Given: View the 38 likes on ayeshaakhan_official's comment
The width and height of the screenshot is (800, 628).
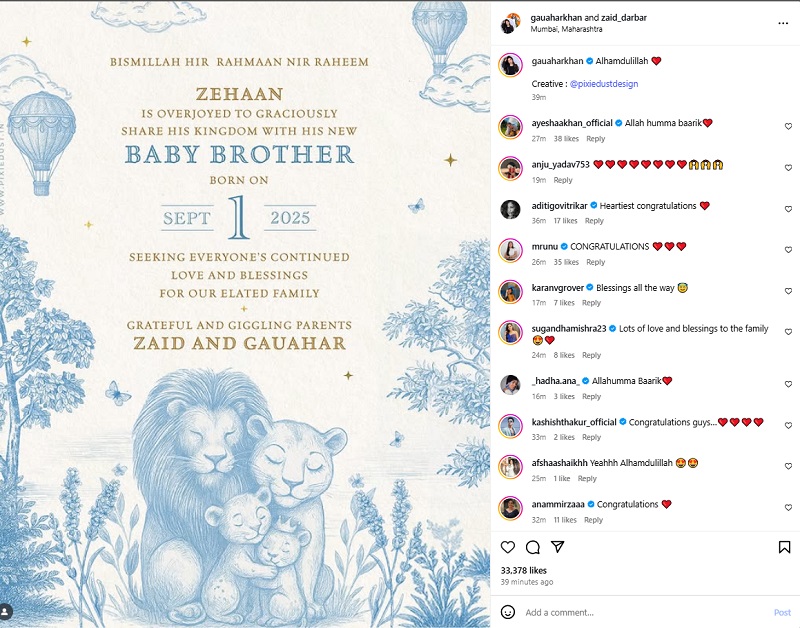Looking at the screenshot, I should 566,138.
